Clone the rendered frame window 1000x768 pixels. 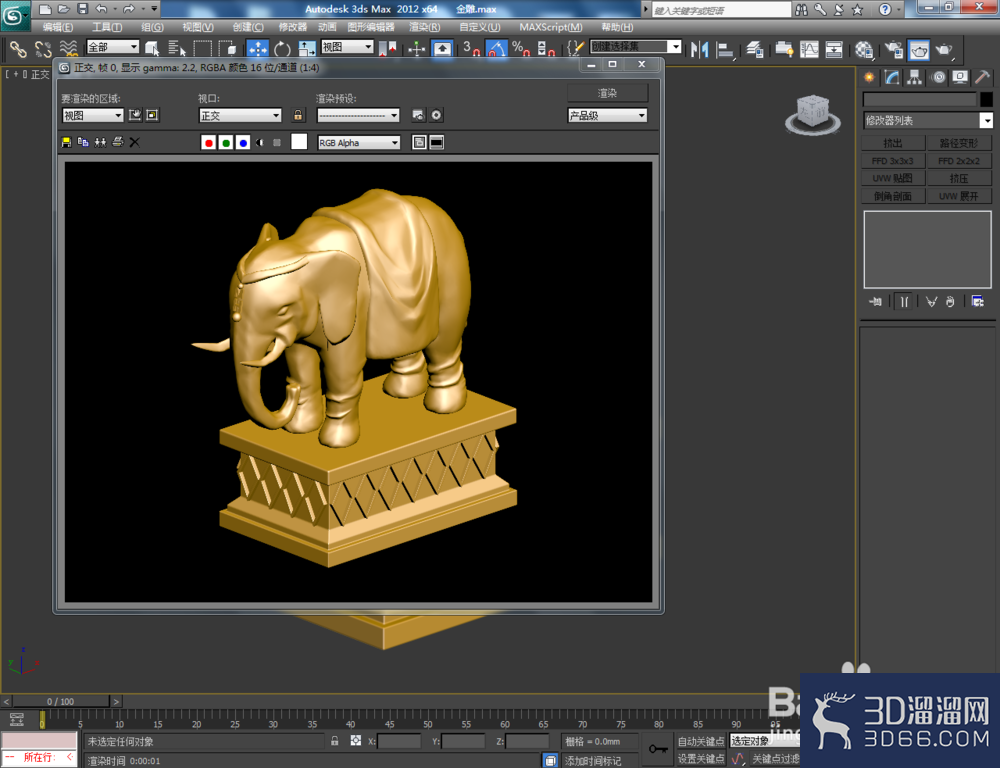coord(100,142)
